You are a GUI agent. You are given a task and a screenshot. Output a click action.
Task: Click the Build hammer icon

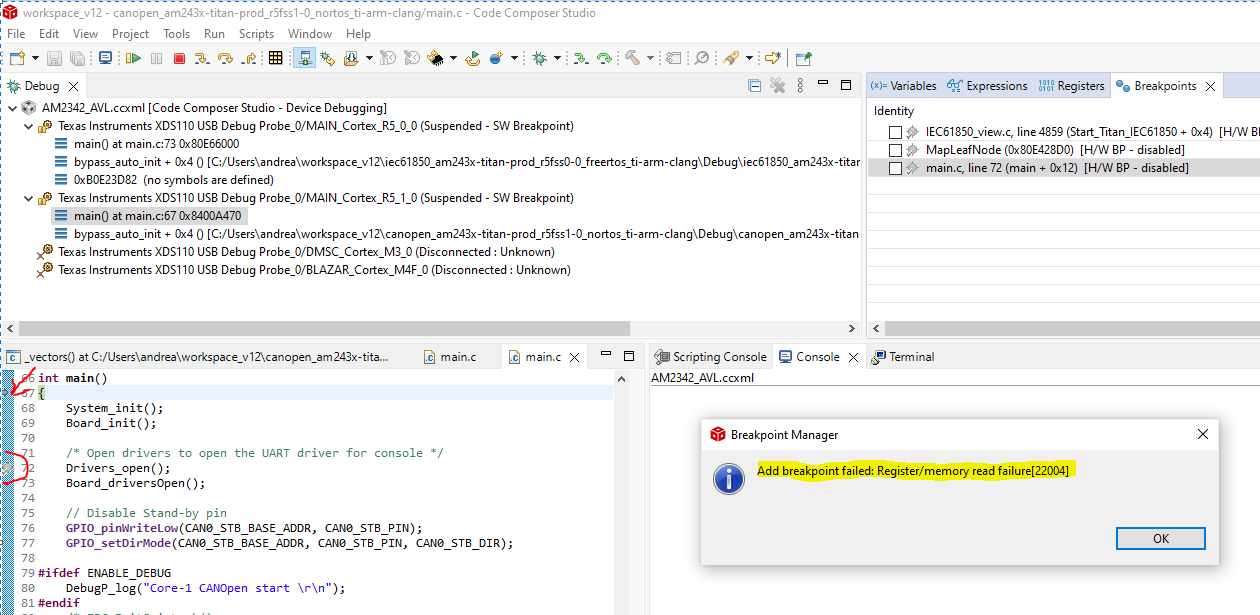click(x=631, y=58)
